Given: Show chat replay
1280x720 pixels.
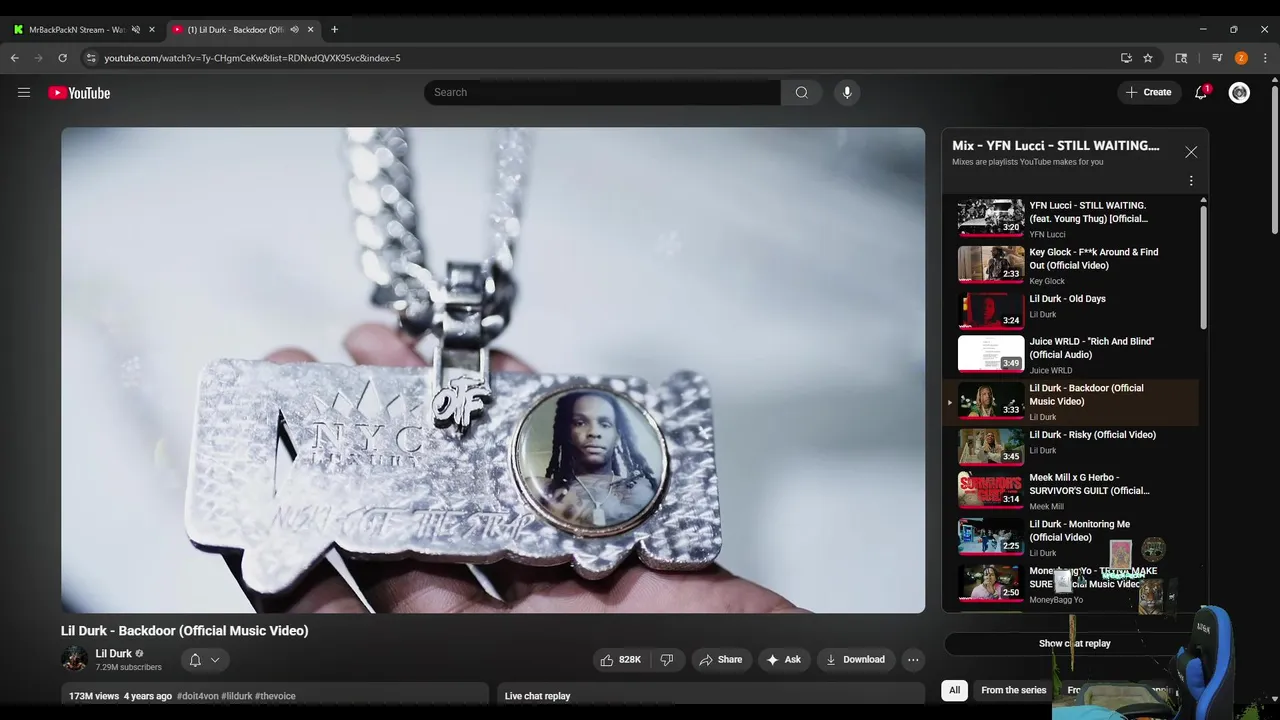Looking at the screenshot, I should pyautogui.click(x=1074, y=643).
